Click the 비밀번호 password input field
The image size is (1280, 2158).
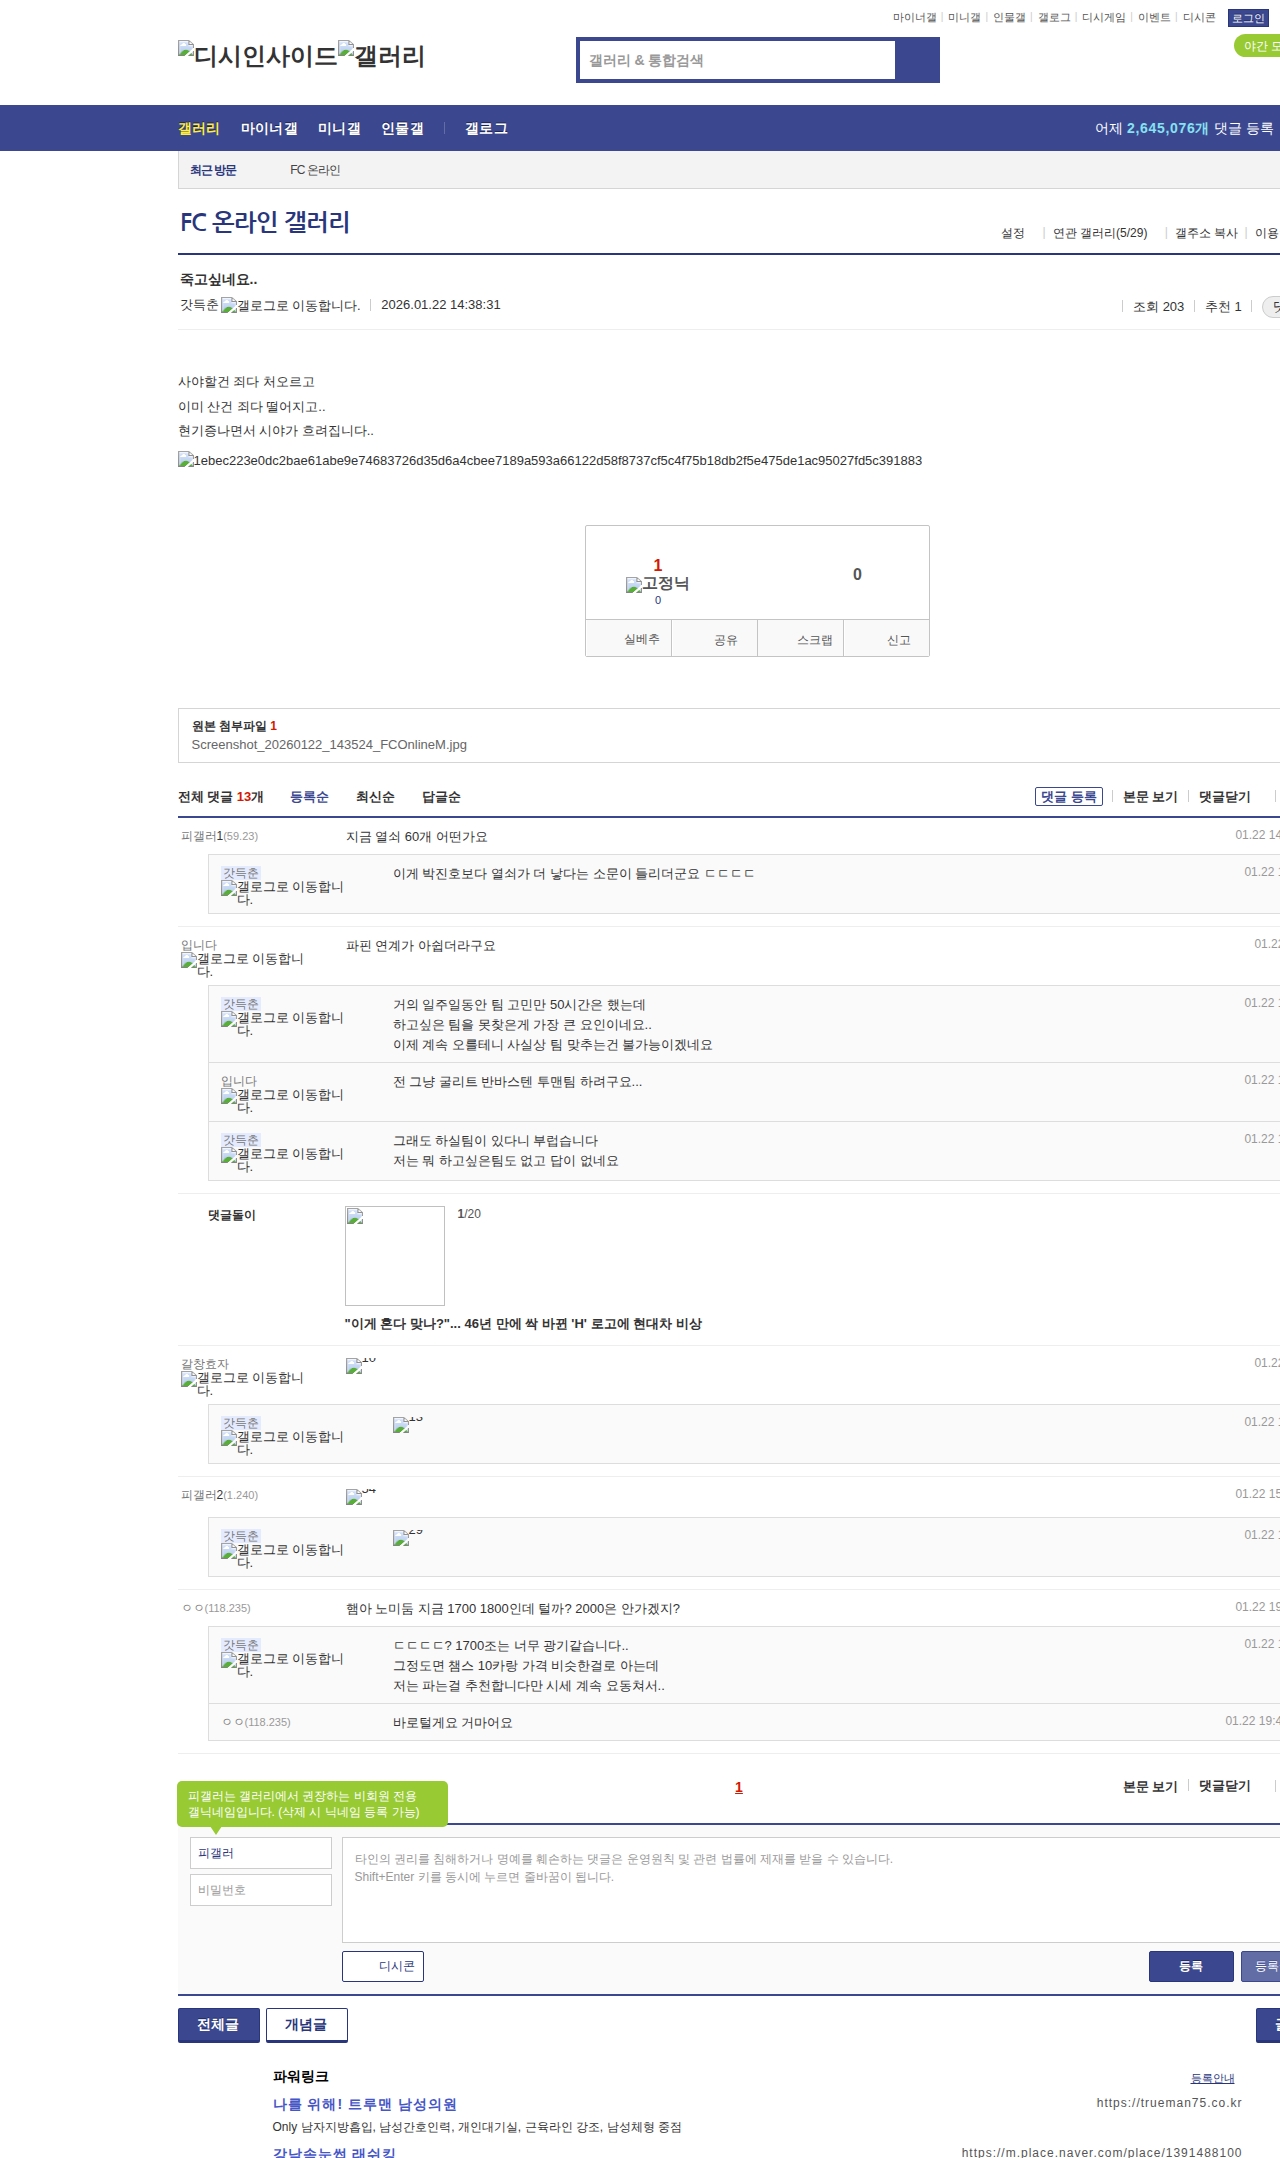(260, 1890)
